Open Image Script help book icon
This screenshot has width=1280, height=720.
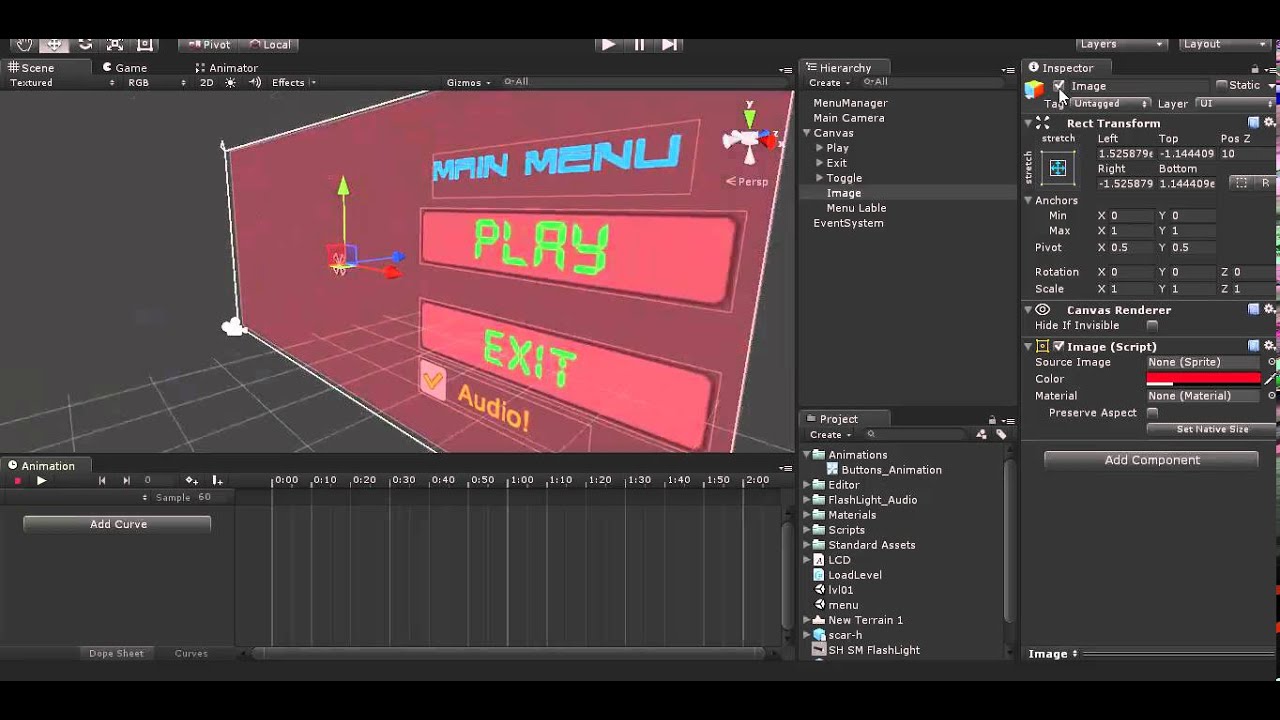pyautogui.click(x=1254, y=346)
